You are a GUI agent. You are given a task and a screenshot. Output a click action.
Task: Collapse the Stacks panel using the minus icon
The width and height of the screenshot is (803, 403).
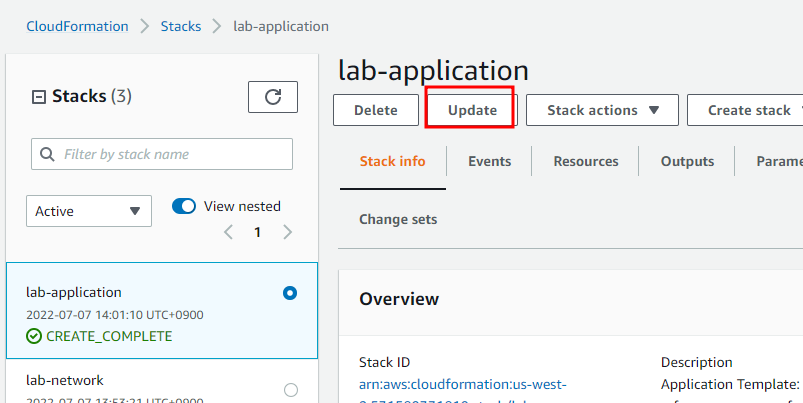tap(39, 97)
